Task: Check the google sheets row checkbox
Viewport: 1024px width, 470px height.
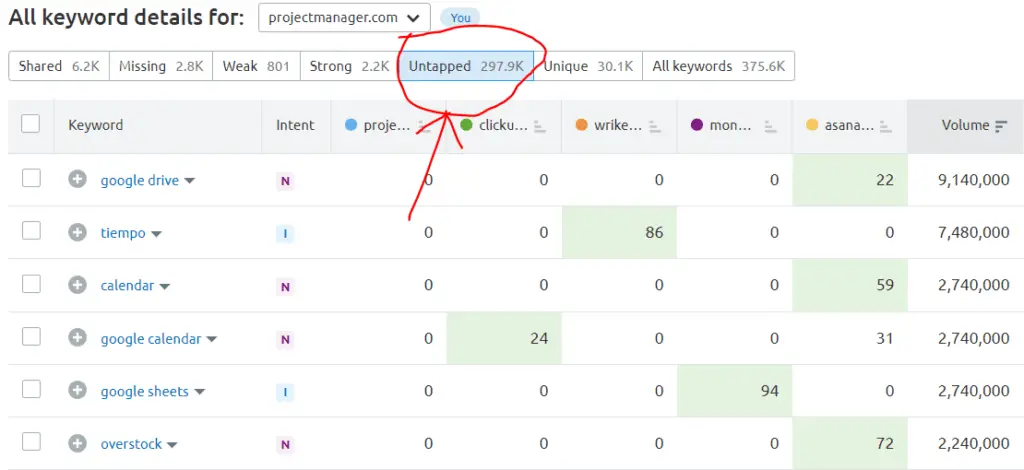Action: 31,389
